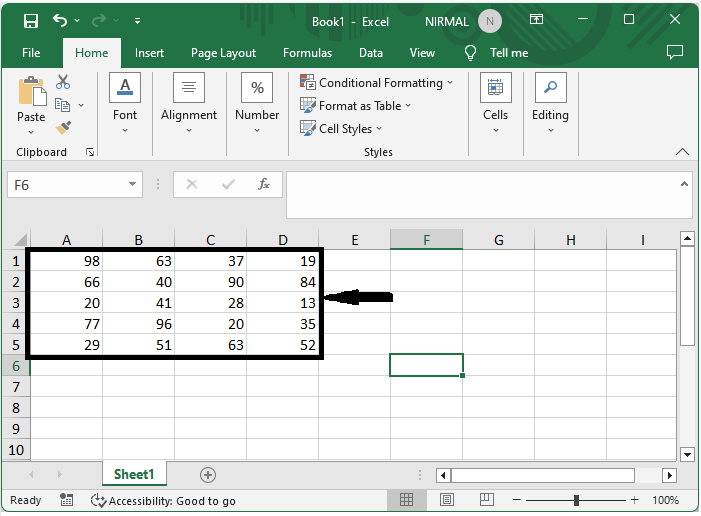This screenshot has width=701, height=516.
Task: Open the Copy dropdown arrow
Action: coord(81,106)
